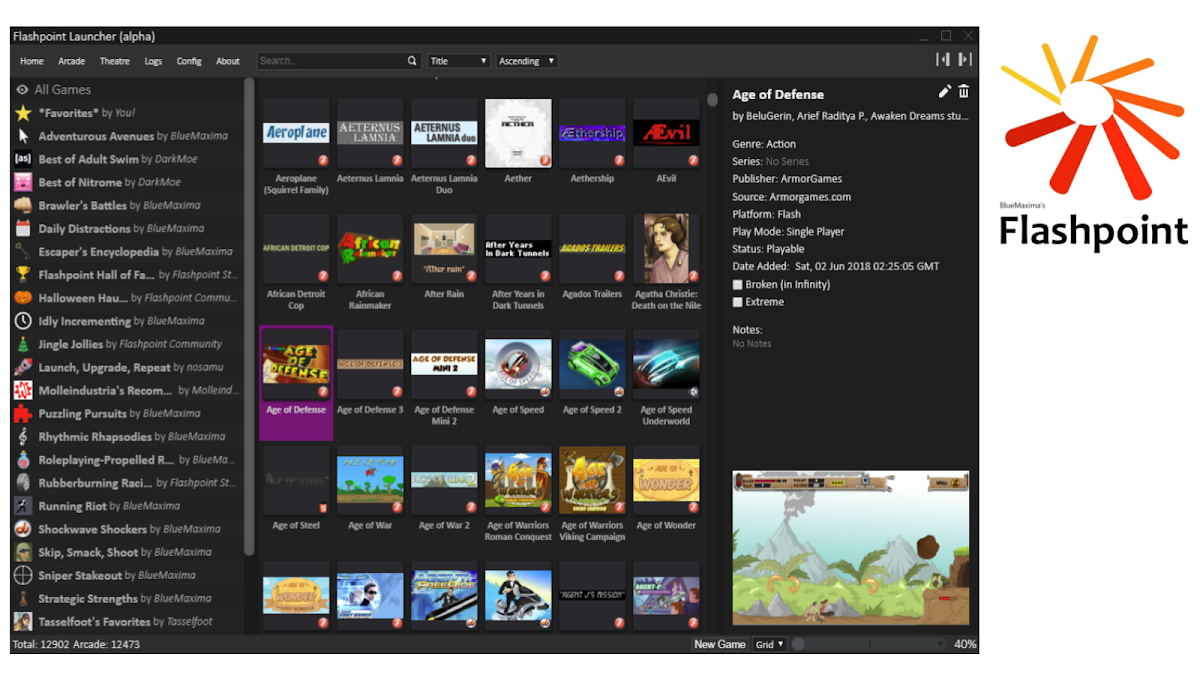
Task: Click the star icon beside *Favorites*
Action: pos(23,113)
